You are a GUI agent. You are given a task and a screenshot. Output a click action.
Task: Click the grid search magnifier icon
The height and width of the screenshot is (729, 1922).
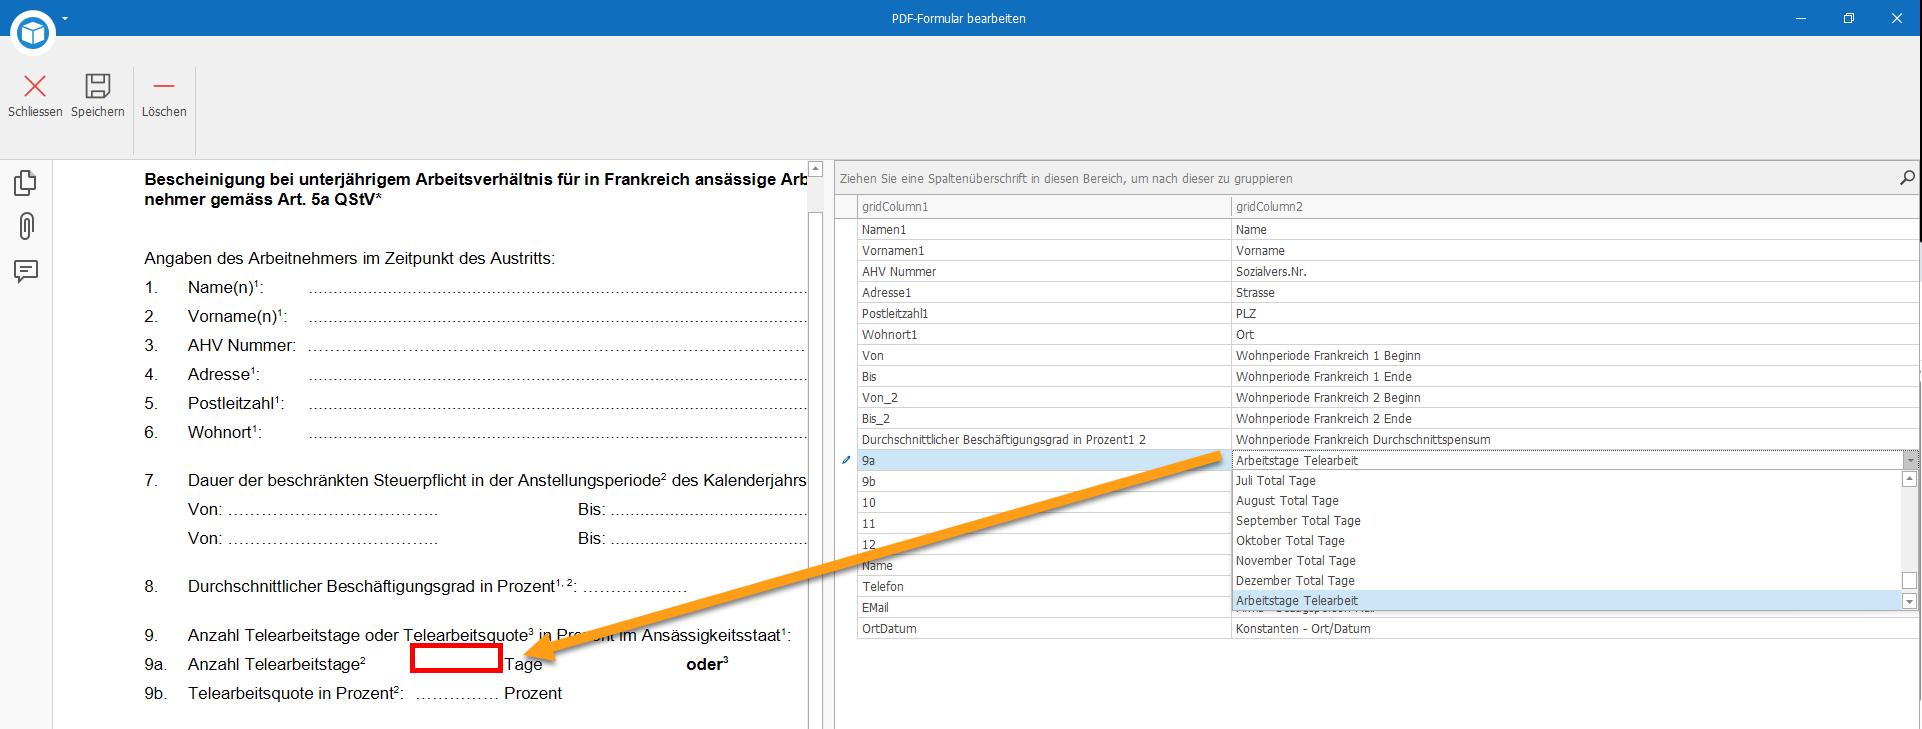(x=1907, y=178)
